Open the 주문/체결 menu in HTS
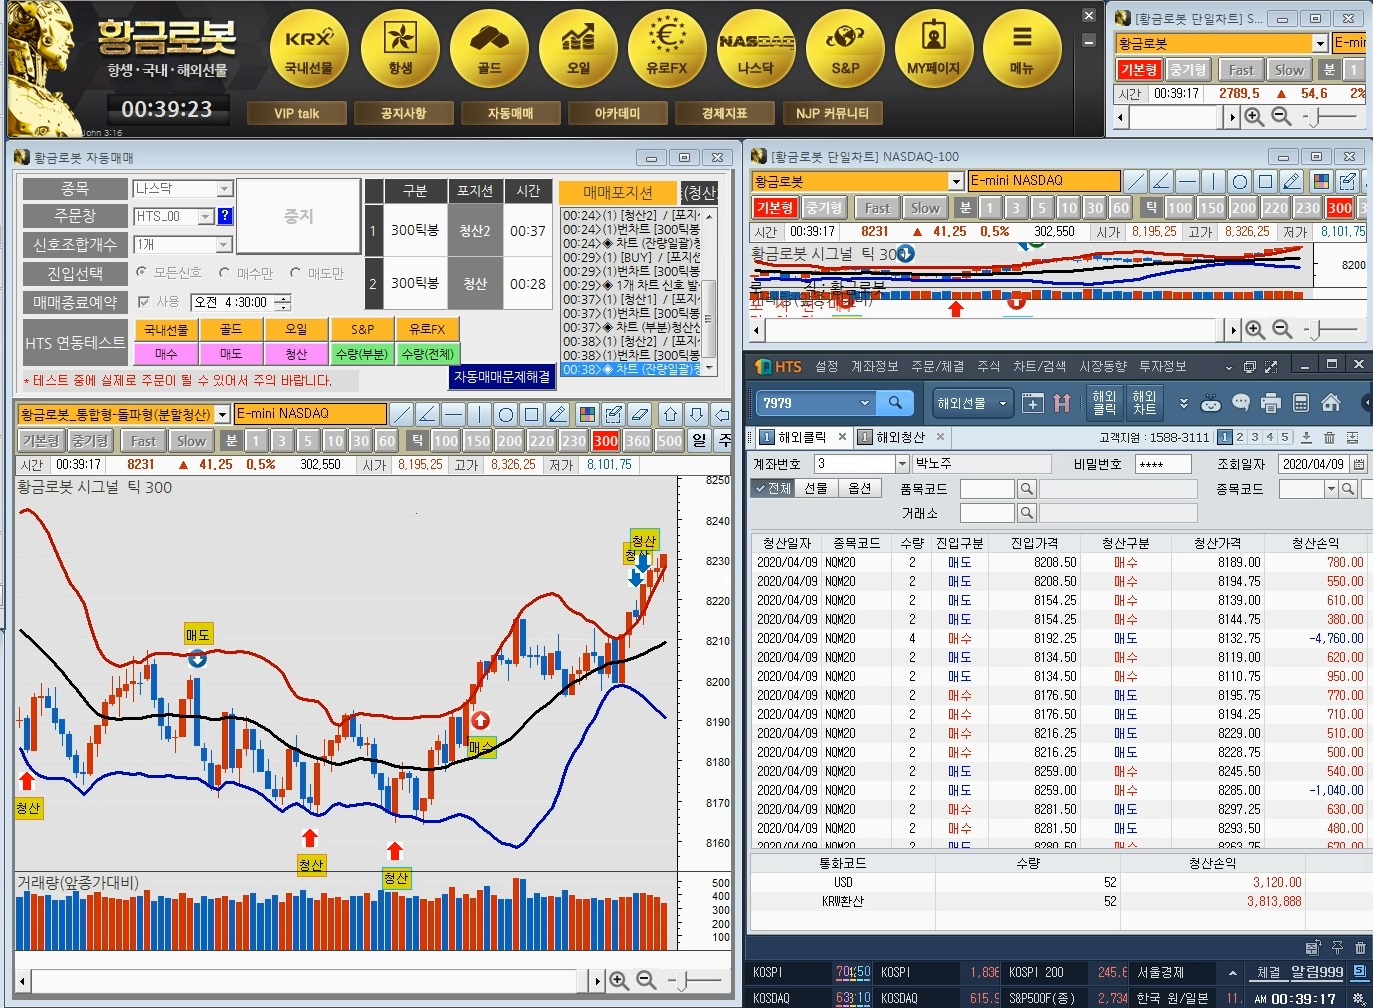This screenshot has width=1374, height=1008. (x=938, y=366)
